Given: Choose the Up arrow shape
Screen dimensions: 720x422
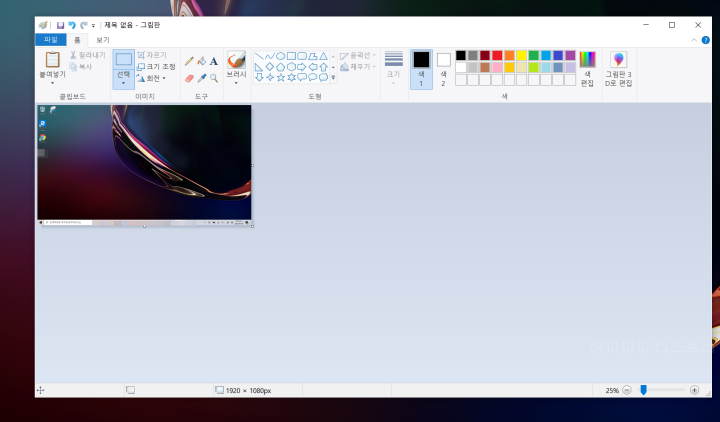Looking at the screenshot, I should pos(323,67).
